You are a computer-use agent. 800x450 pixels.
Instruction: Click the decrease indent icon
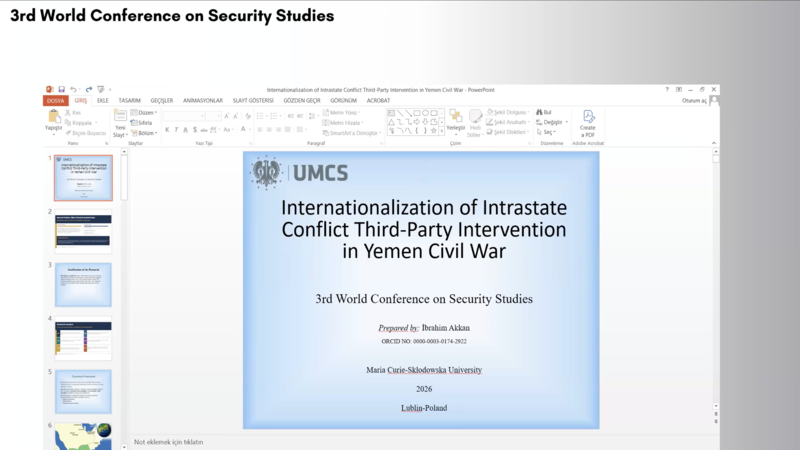pyautogui.click(x=291, y=116)
